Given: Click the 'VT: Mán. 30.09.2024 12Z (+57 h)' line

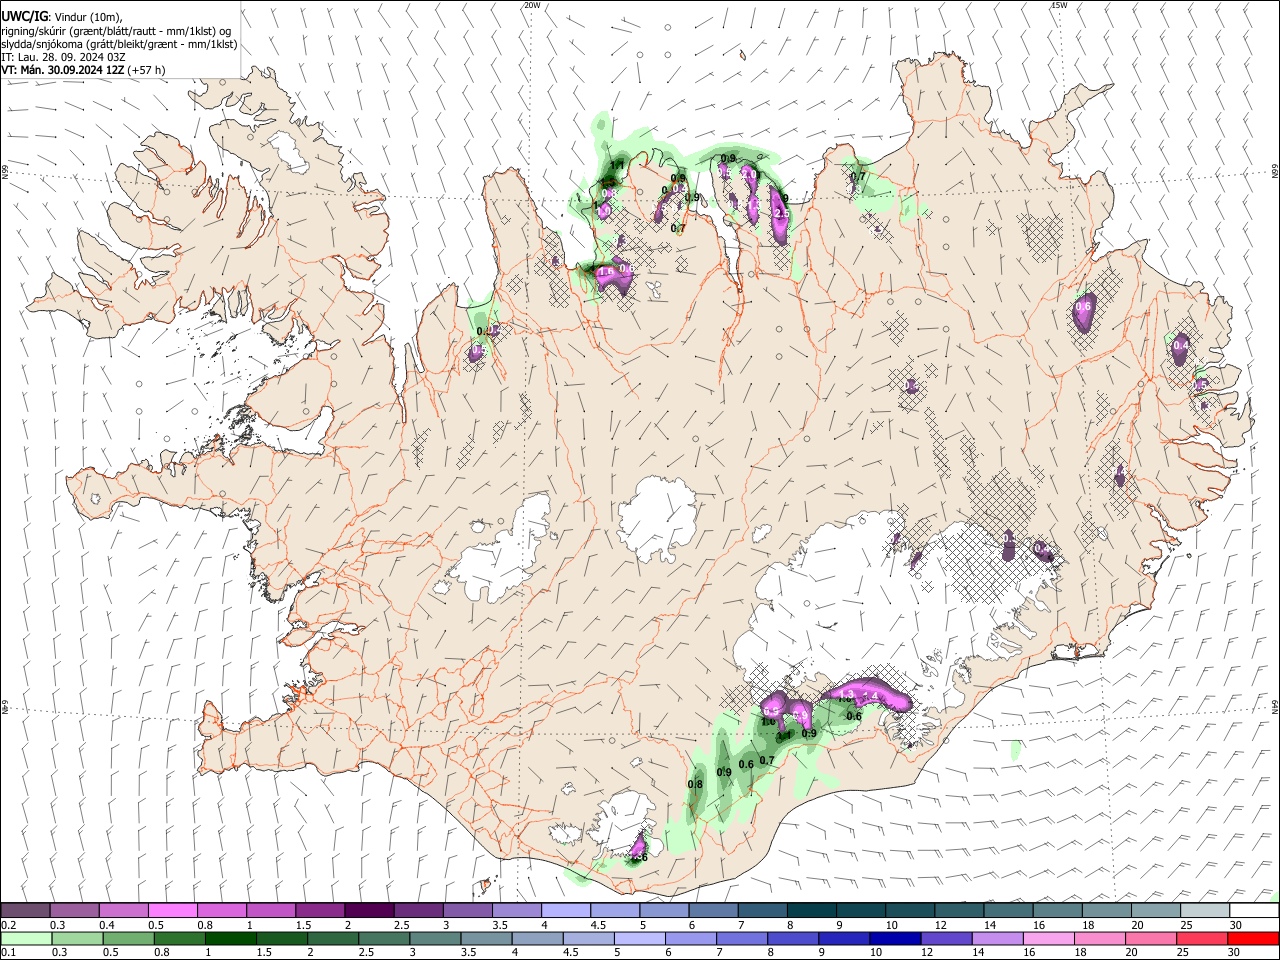Looking at the screenshot, I should (x=83, y=70).
